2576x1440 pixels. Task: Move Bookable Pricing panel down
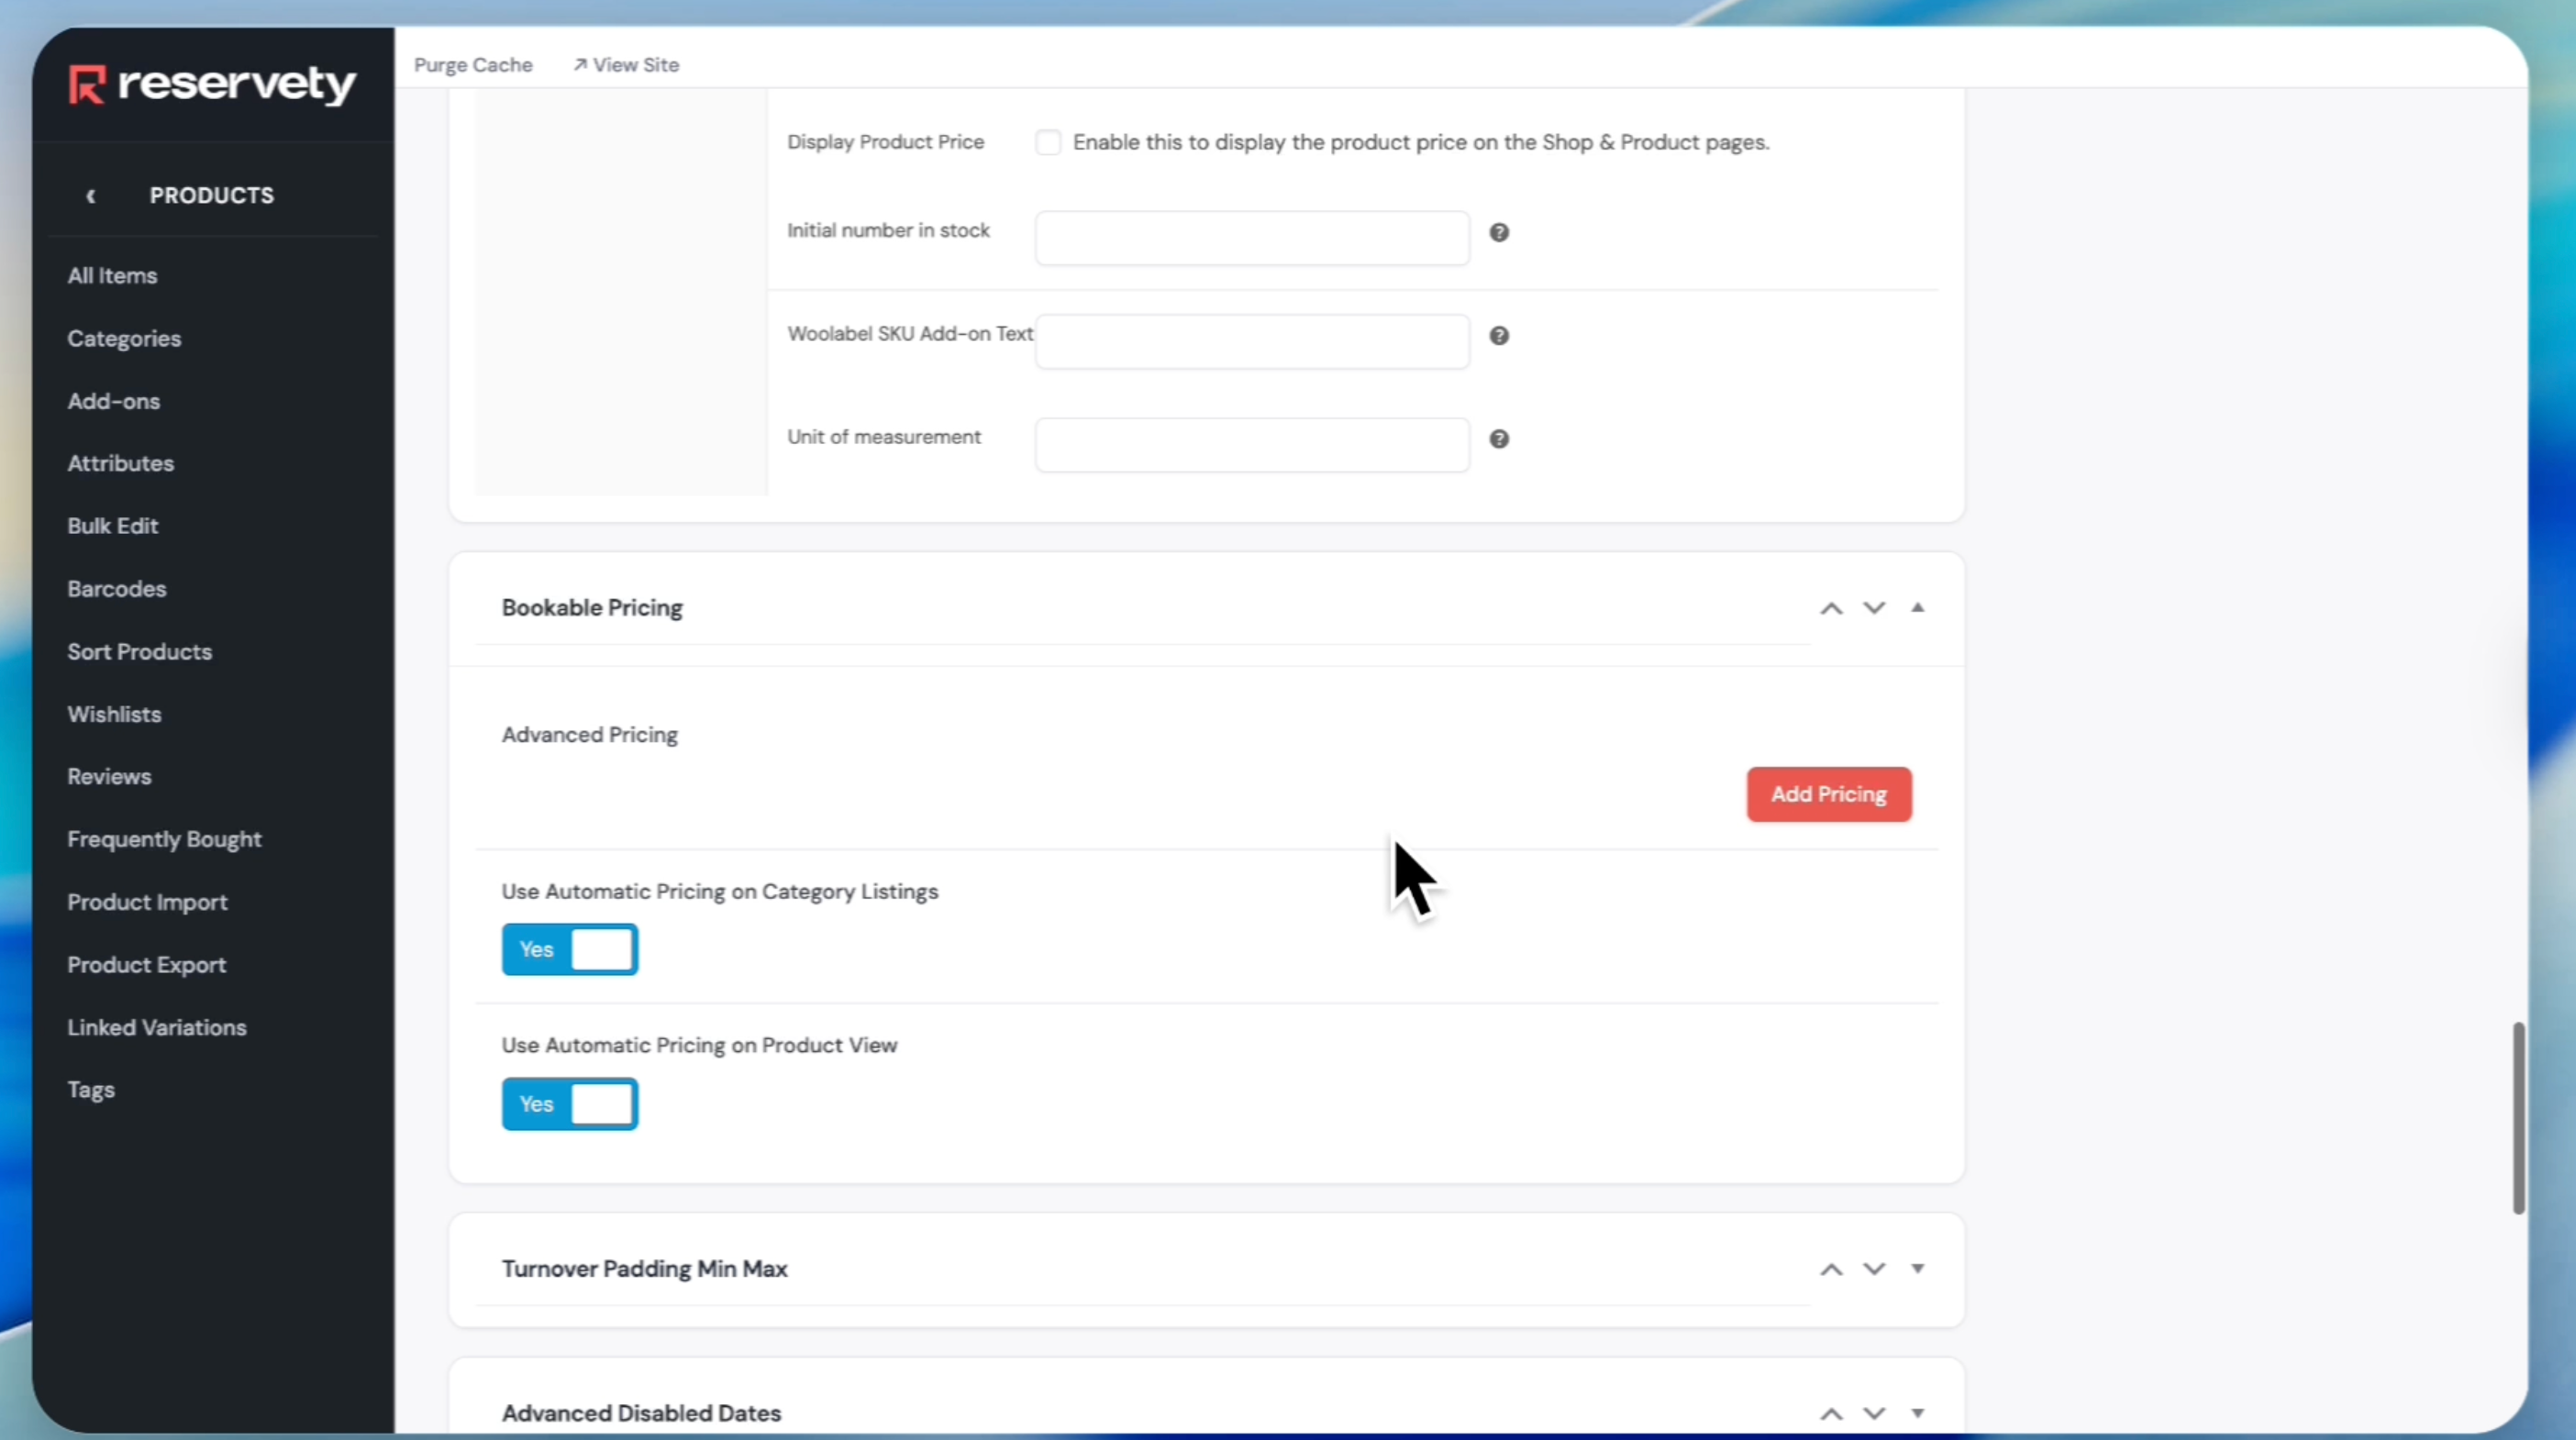click(1874, 608)
